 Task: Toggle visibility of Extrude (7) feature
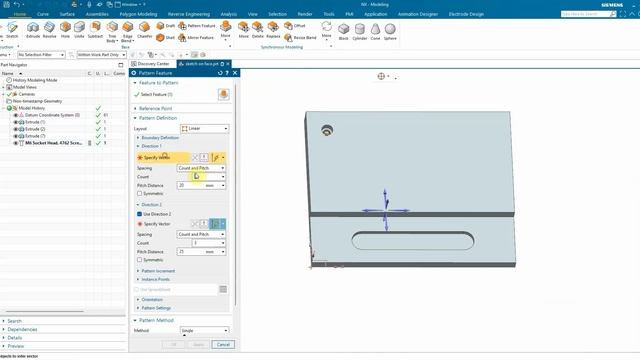(16, 136)
